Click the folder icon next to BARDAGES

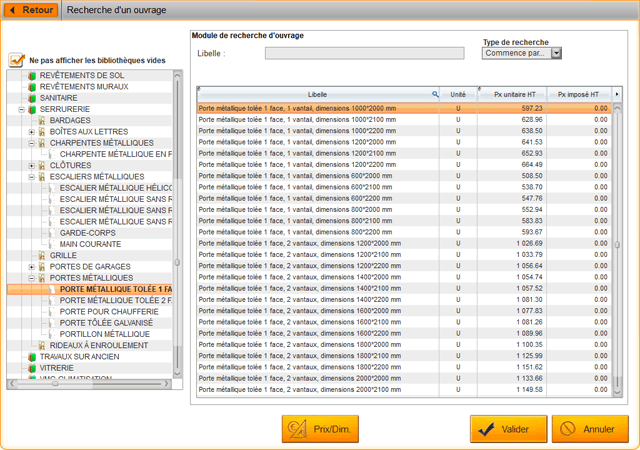point(42,120)
